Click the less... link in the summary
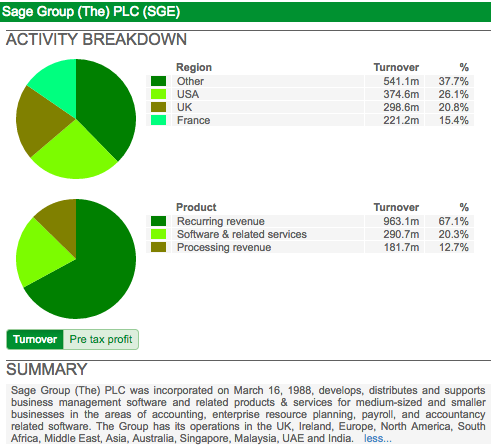Viewport: 491px width, 447px height. (378, 438)
